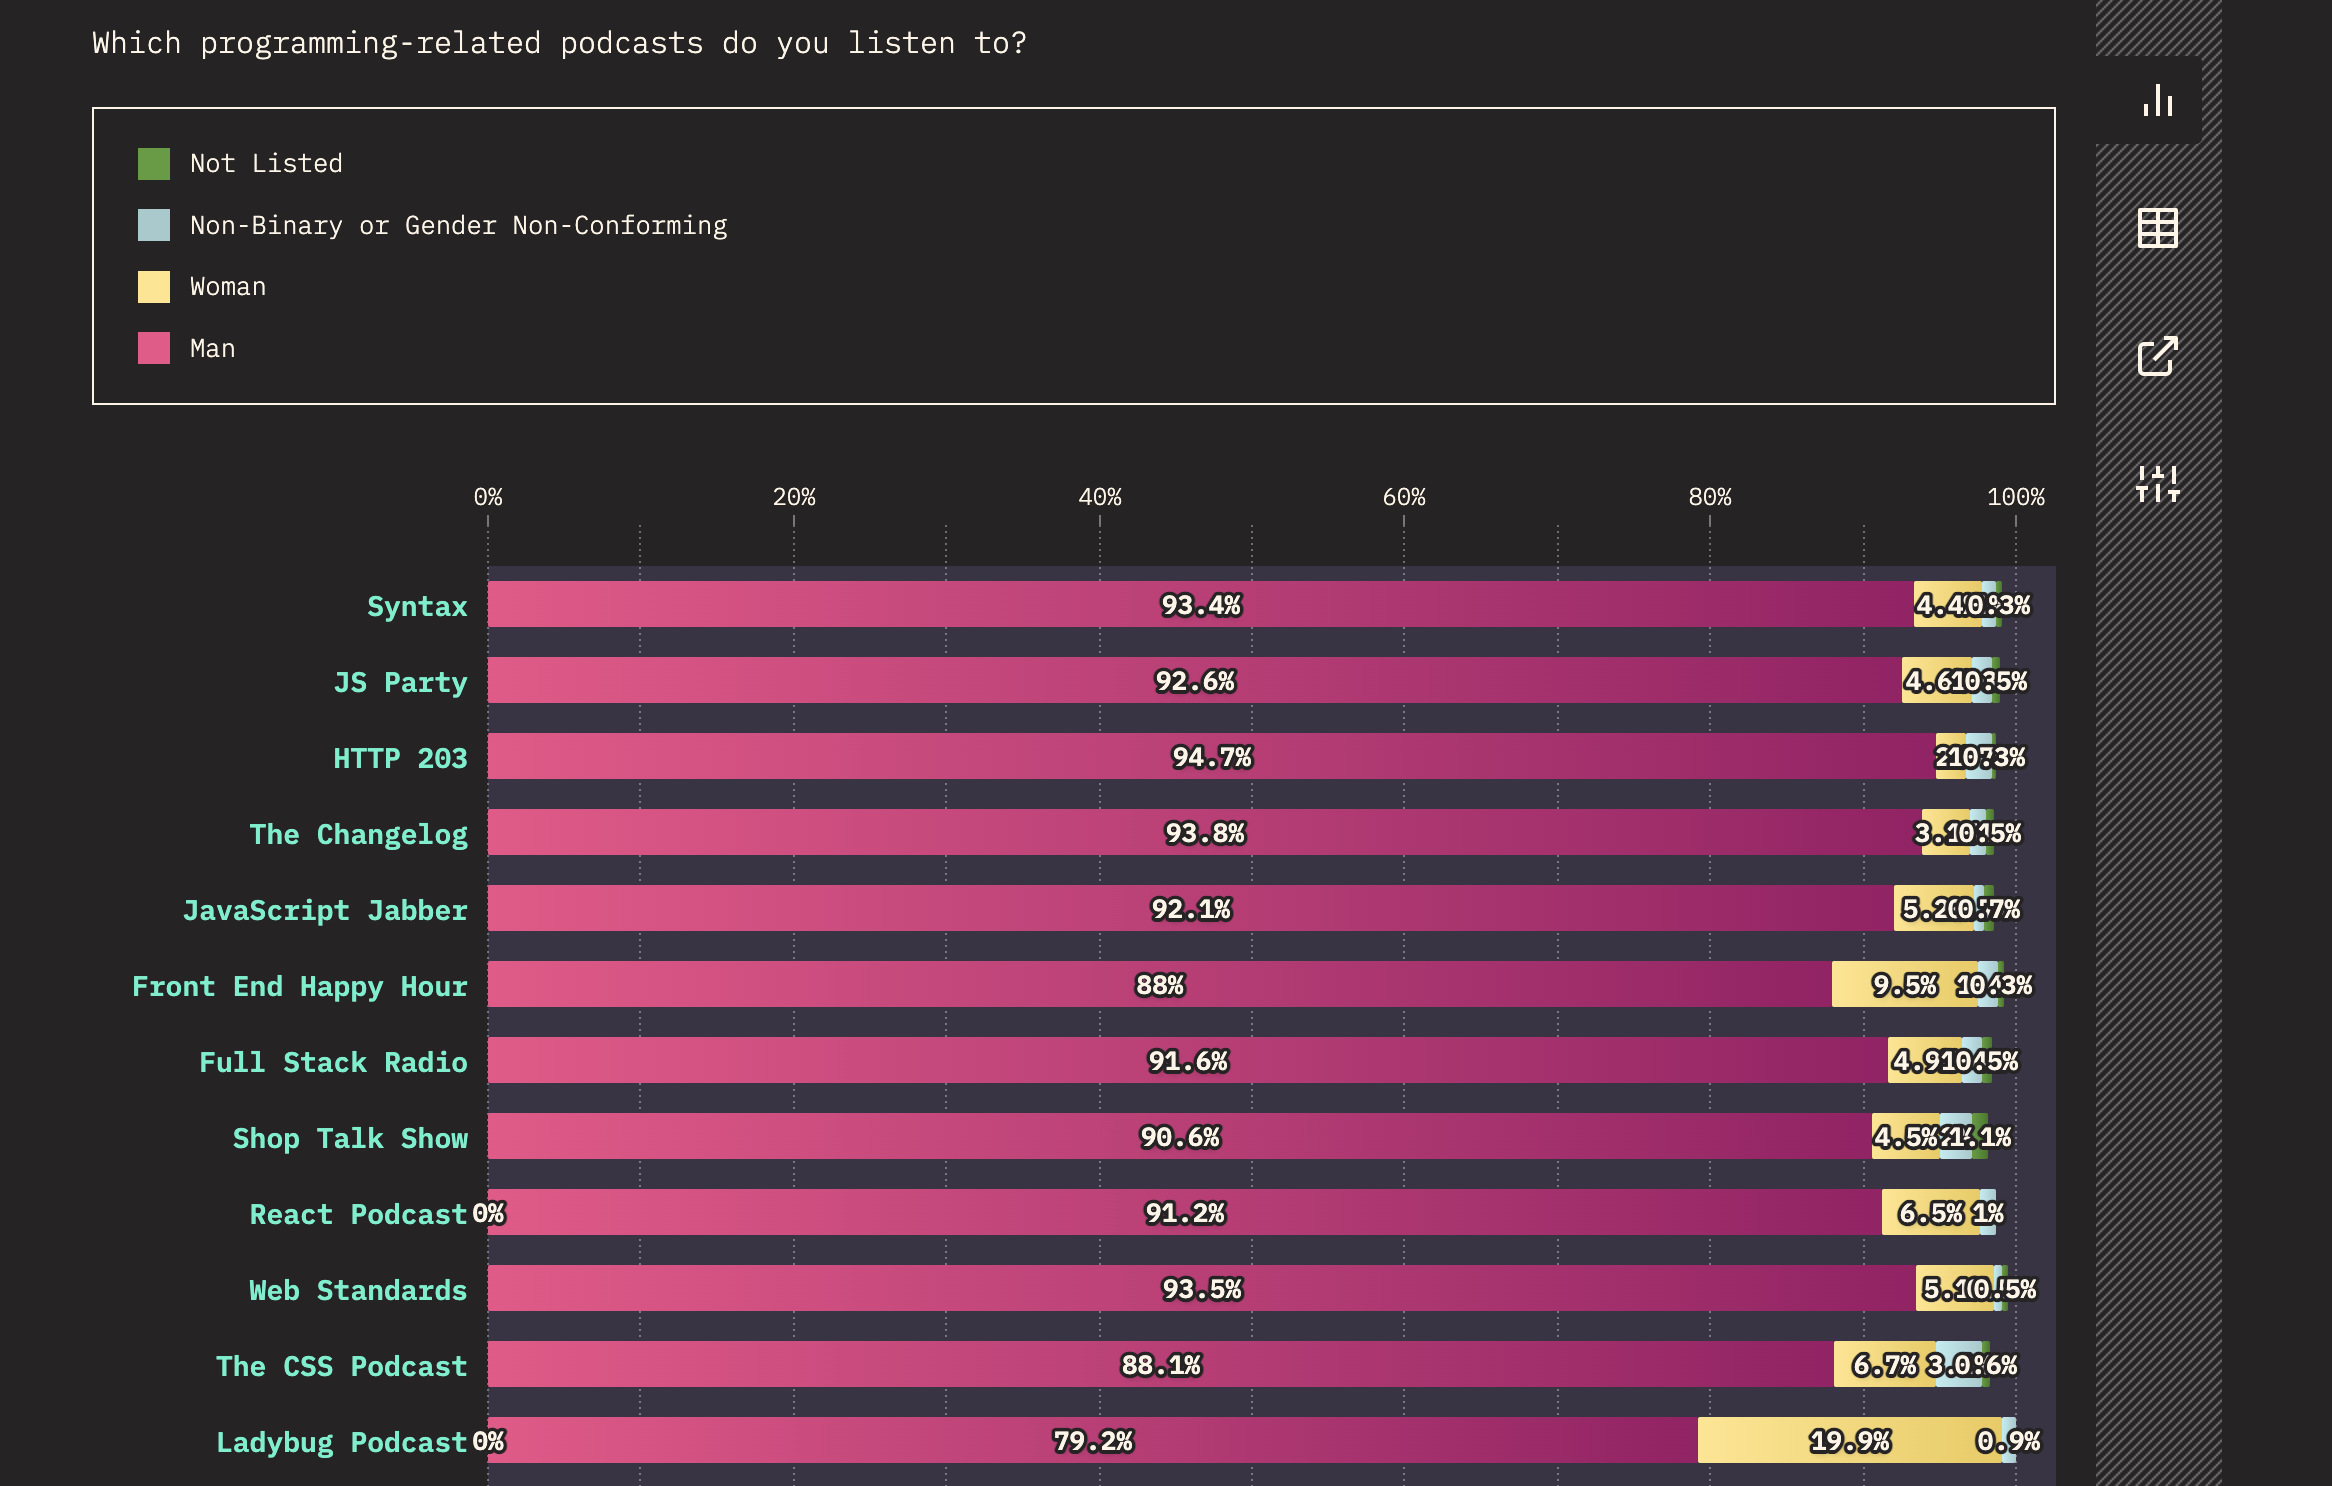Toggle Non-Binary or Gender Non-Conforming legend entry
2332x1486 pixels.
point(458,225)
